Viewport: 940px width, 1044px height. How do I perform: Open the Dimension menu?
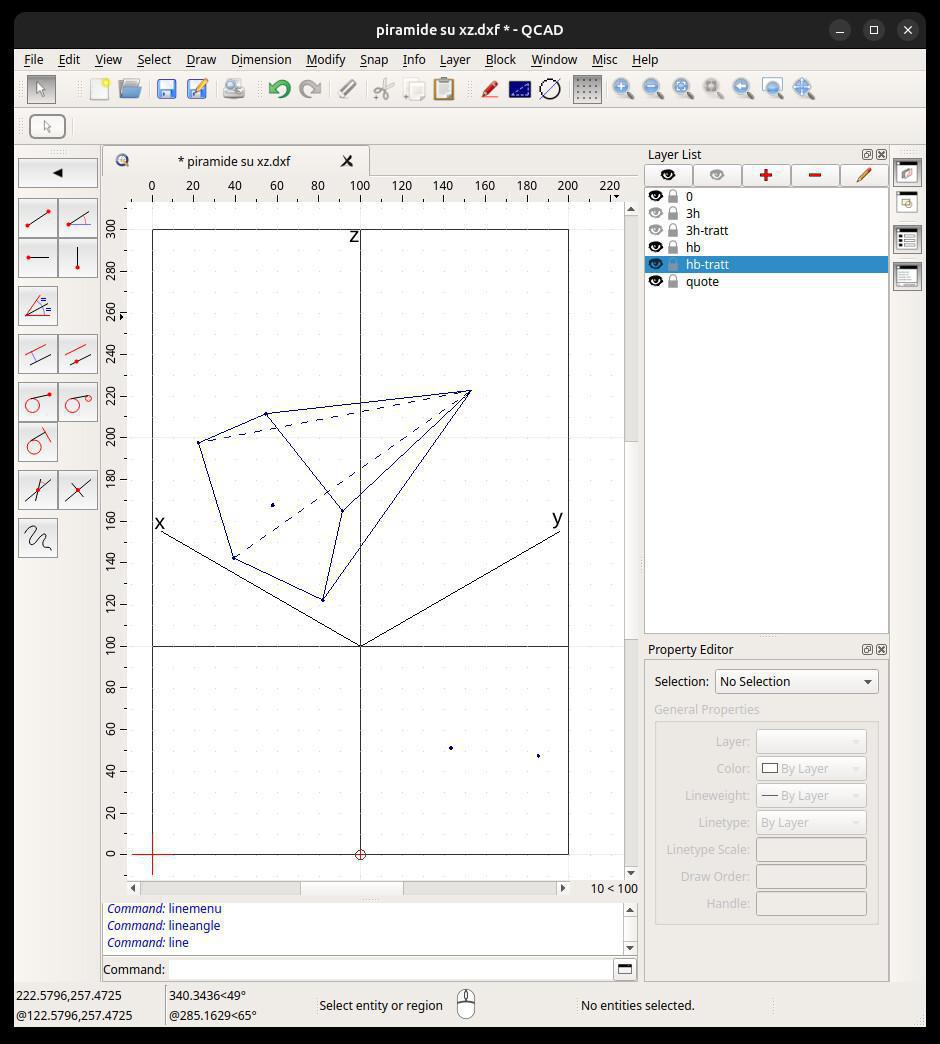click(x=261, y=60)
